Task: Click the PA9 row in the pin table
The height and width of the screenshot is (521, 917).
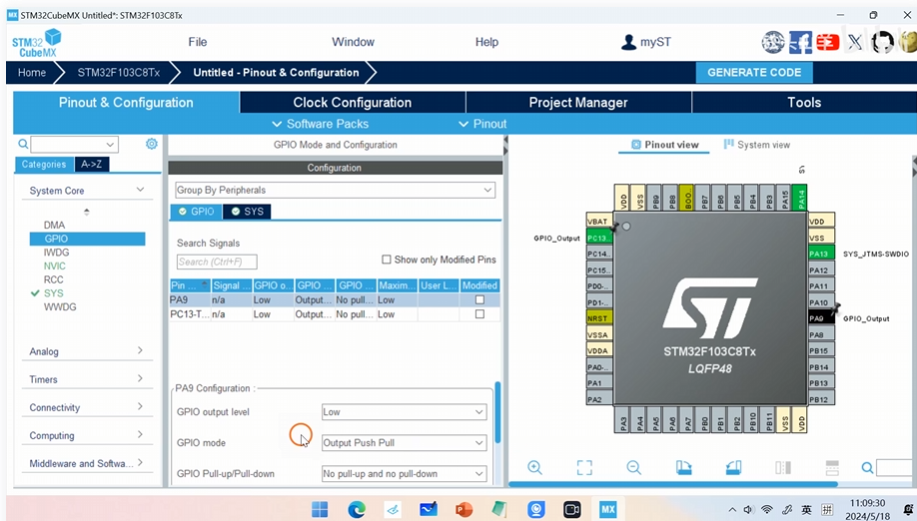Action: coord(335,299)
